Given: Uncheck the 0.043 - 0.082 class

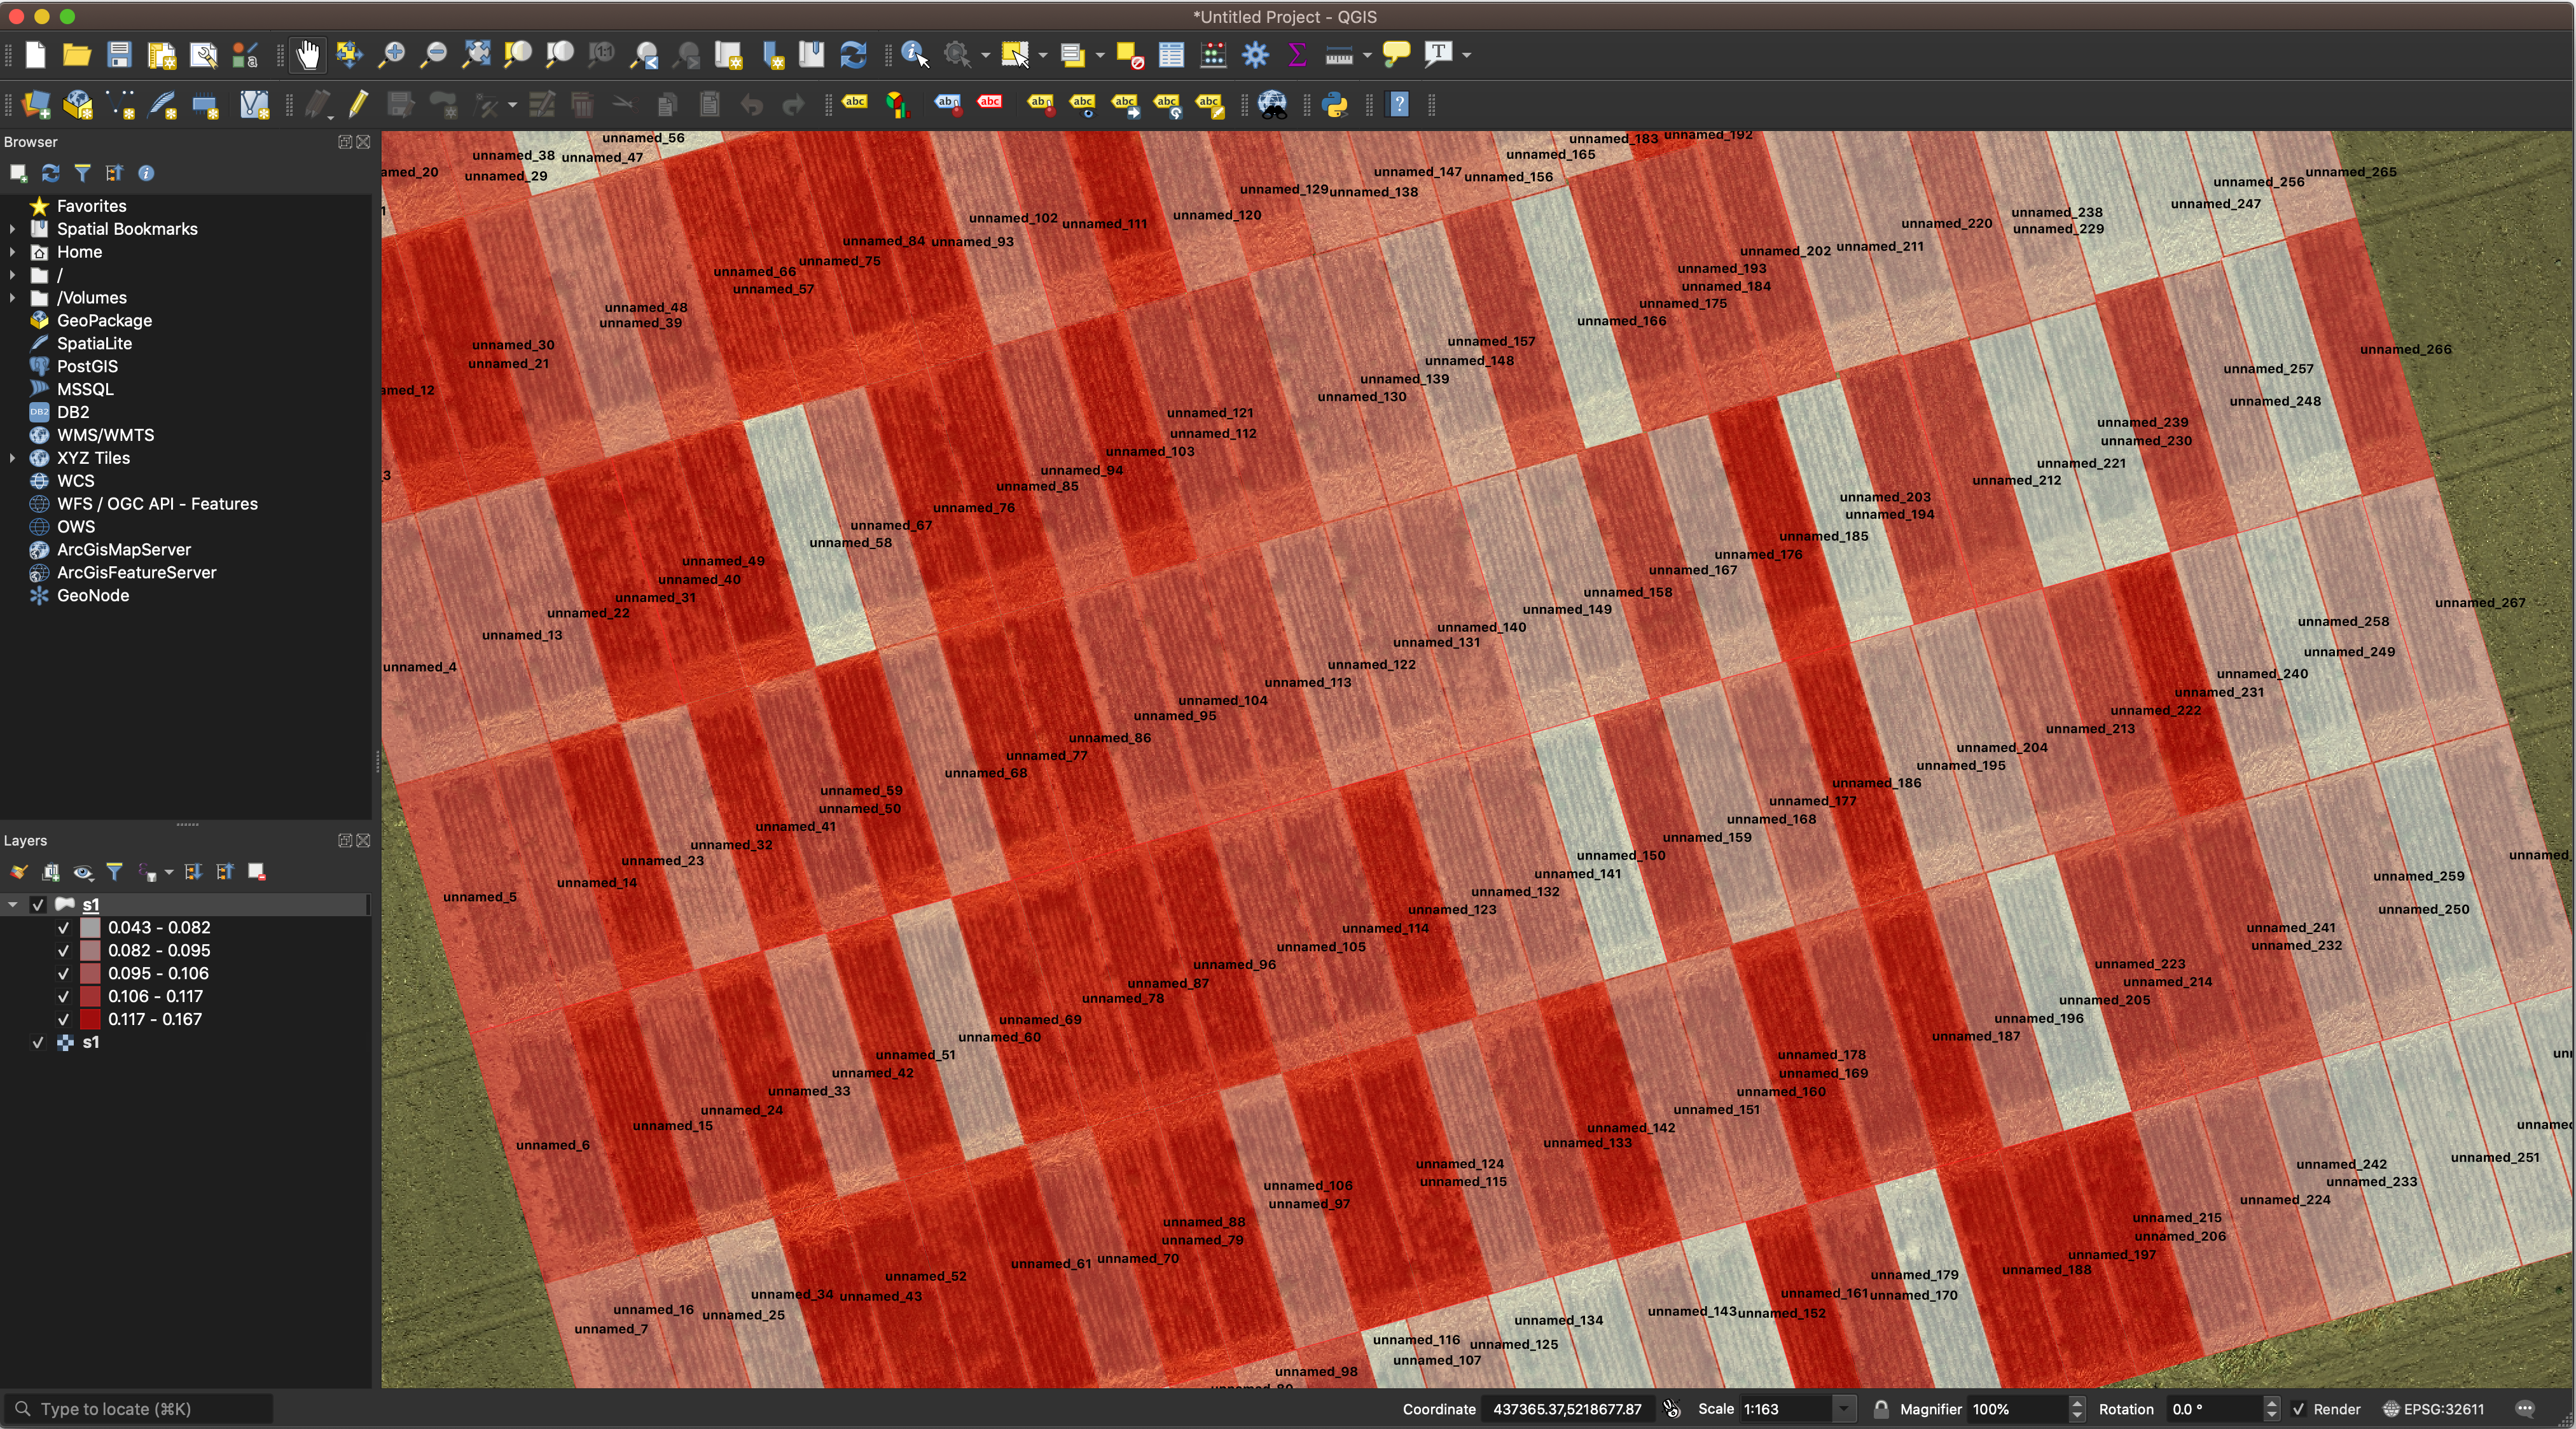Looking at the screenshot, I should point(63,928).
